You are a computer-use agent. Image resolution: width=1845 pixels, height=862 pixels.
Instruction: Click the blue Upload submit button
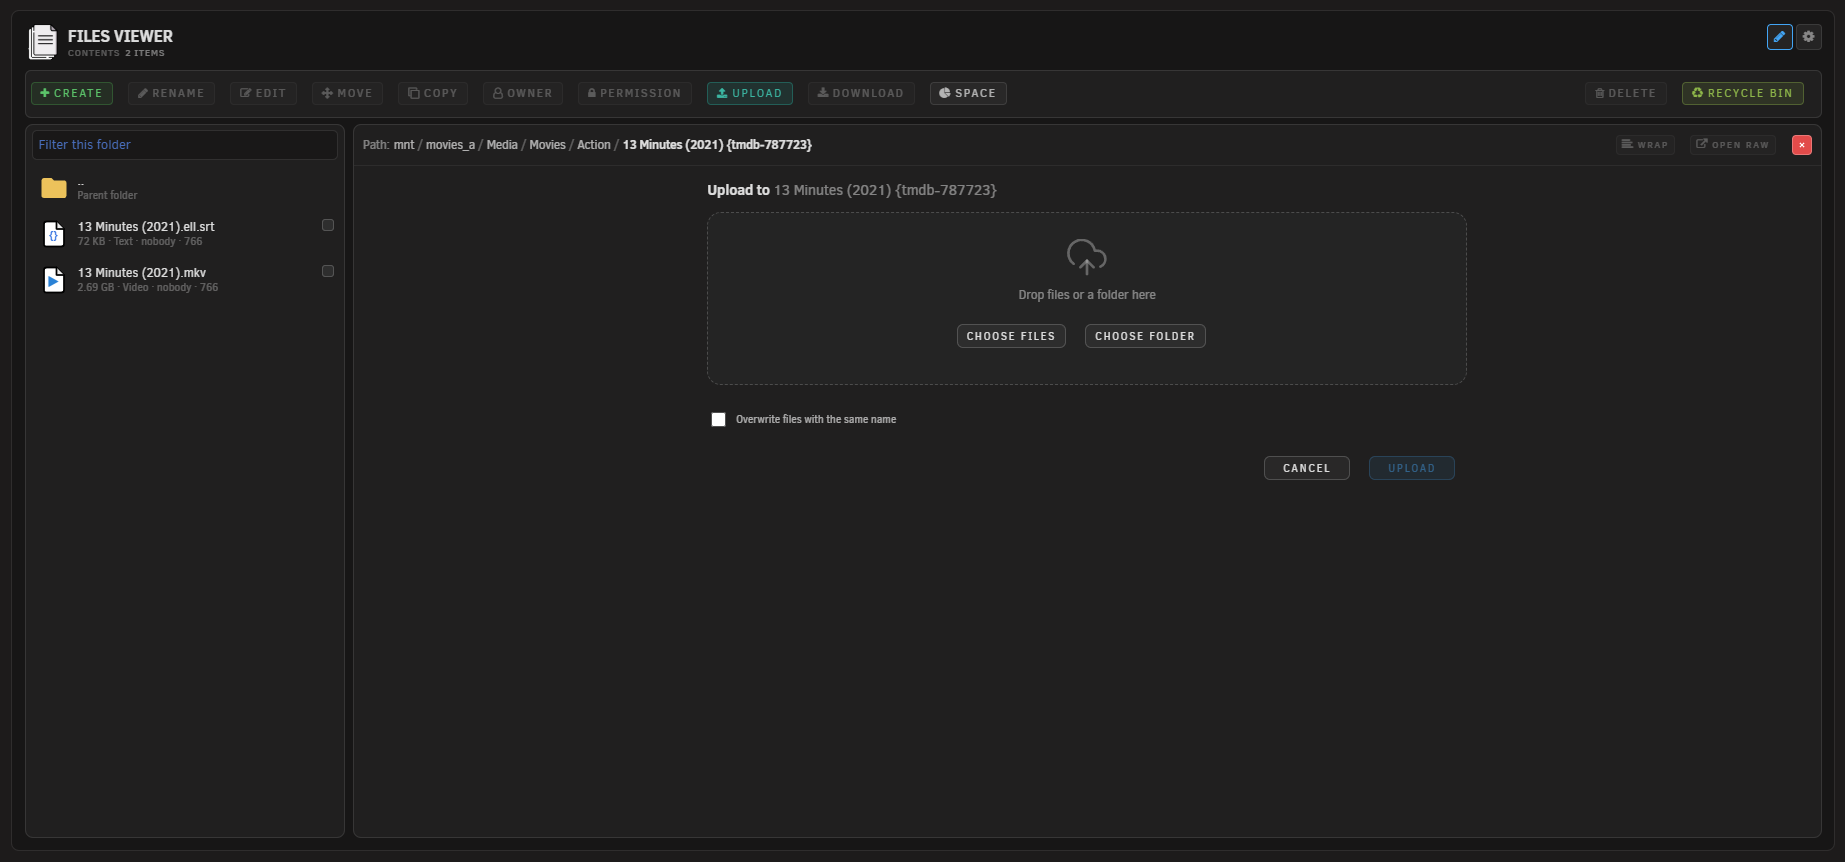(x=1412, y=468)
